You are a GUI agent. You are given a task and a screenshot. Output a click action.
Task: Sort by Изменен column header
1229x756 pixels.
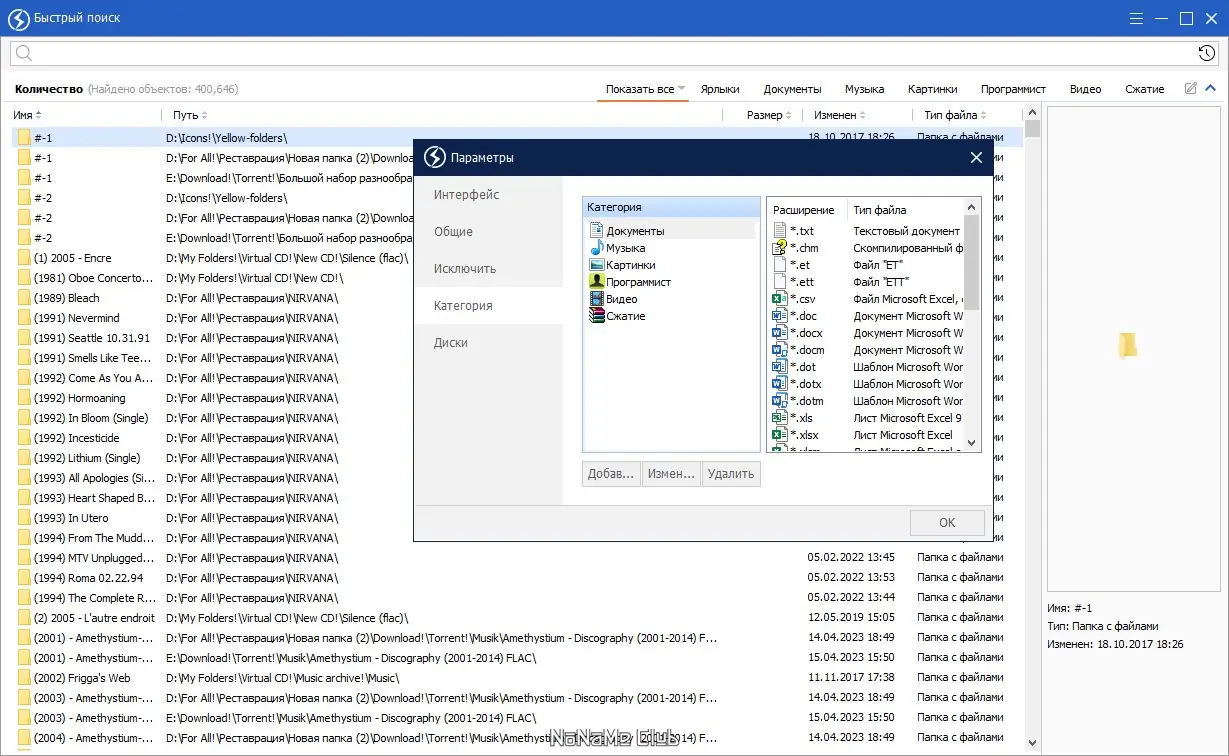click(839, 115)
